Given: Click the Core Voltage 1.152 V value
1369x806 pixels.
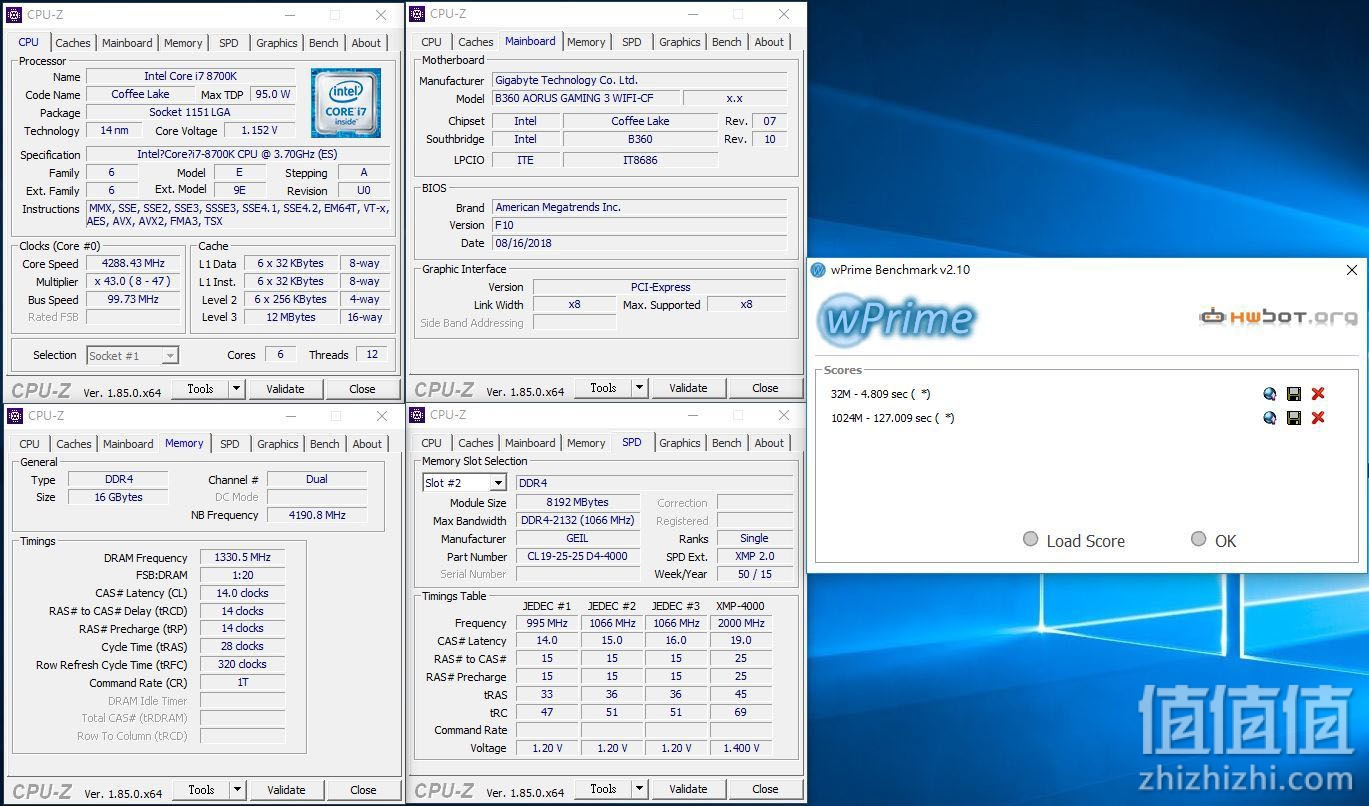Looking at the screenshot, I should click(259, 130).
